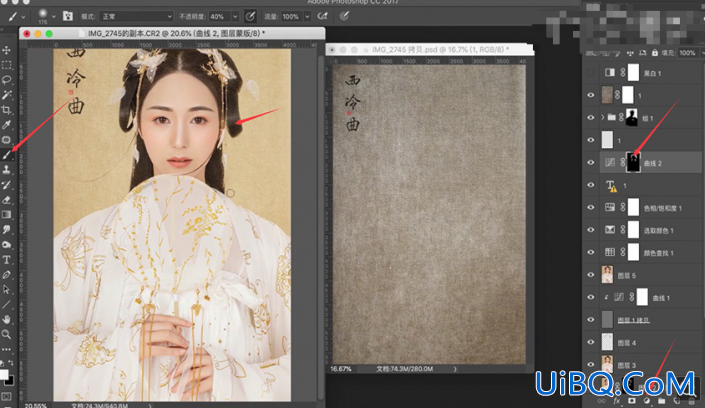
Task: Select the Crop tool
Action: pos(6,110)
